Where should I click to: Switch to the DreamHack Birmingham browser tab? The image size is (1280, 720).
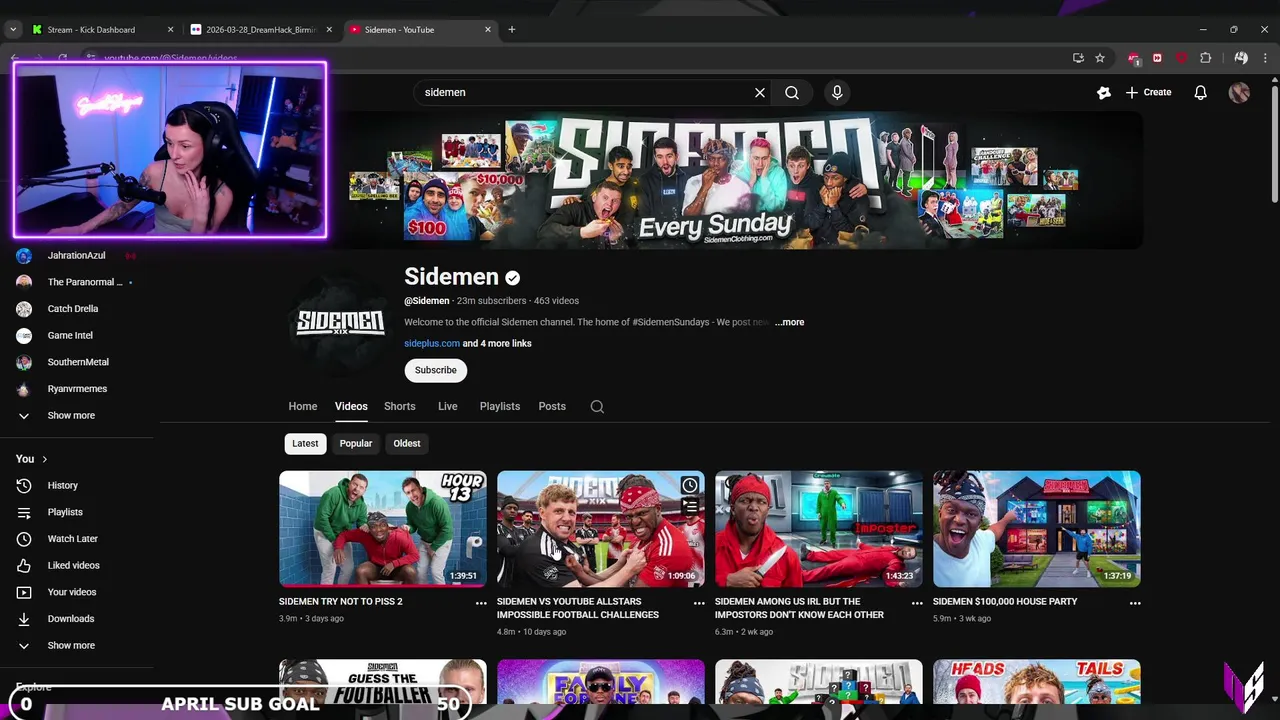pyautogui.click(x=262, y=30)
